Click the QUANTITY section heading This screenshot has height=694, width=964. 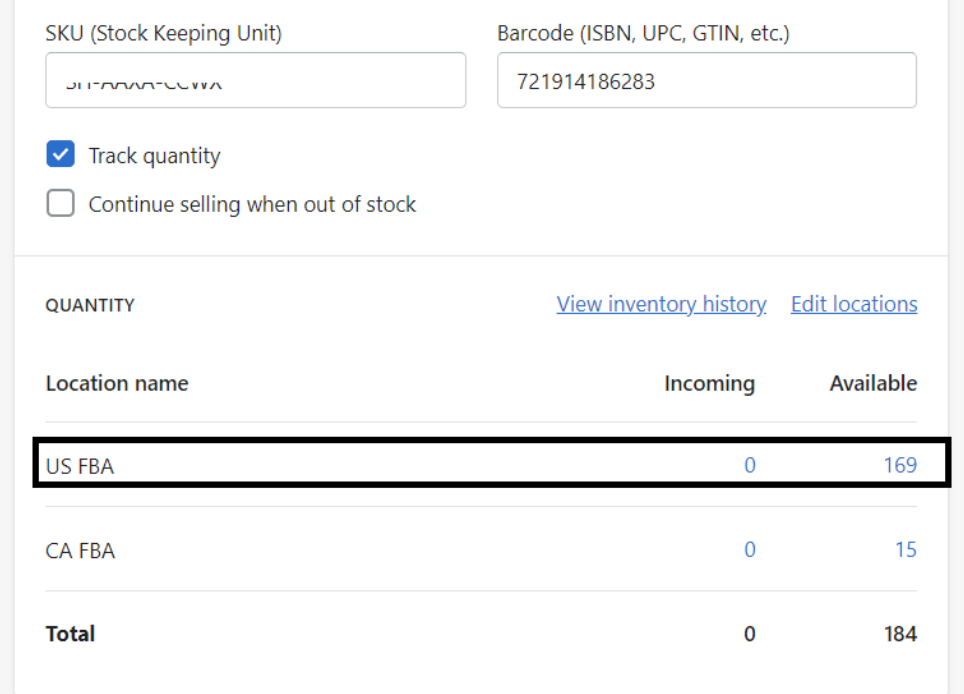(x=90, y=305)
